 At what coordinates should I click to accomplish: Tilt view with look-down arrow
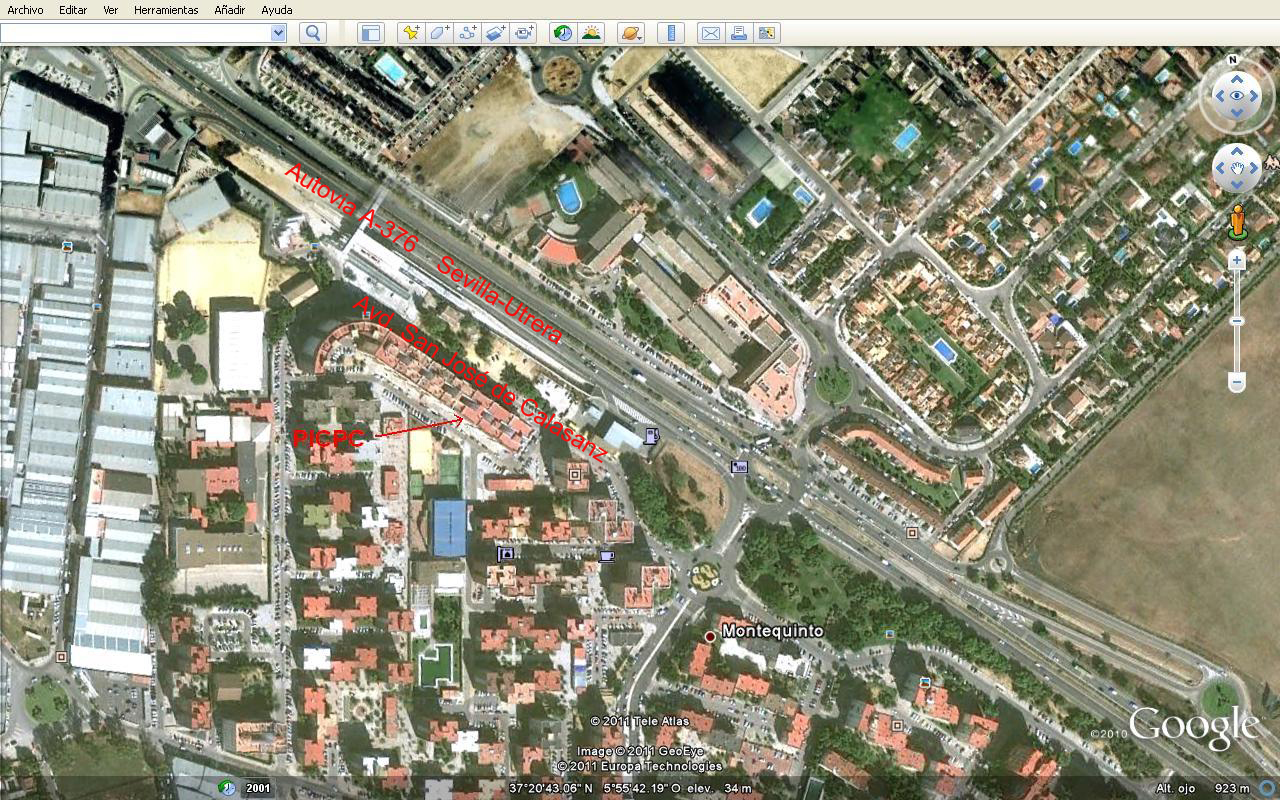click(x=1237, y=114)
